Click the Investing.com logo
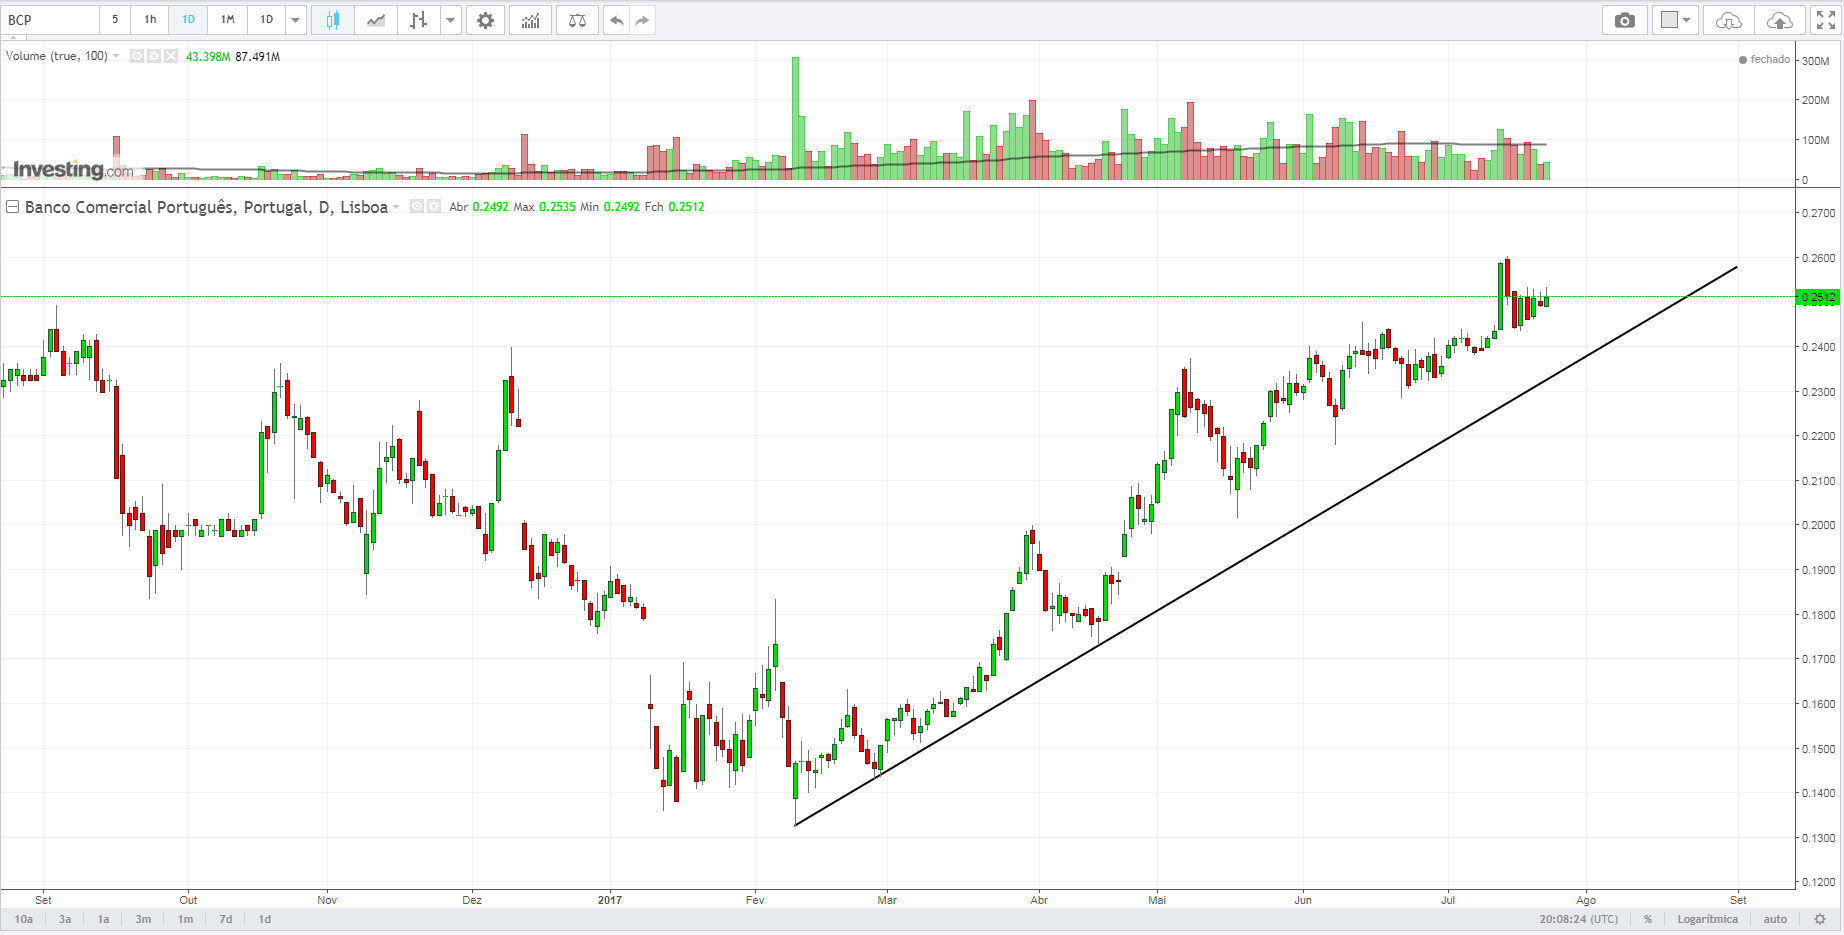Viewport: 1844px width, 935px height. click(72, 169)
